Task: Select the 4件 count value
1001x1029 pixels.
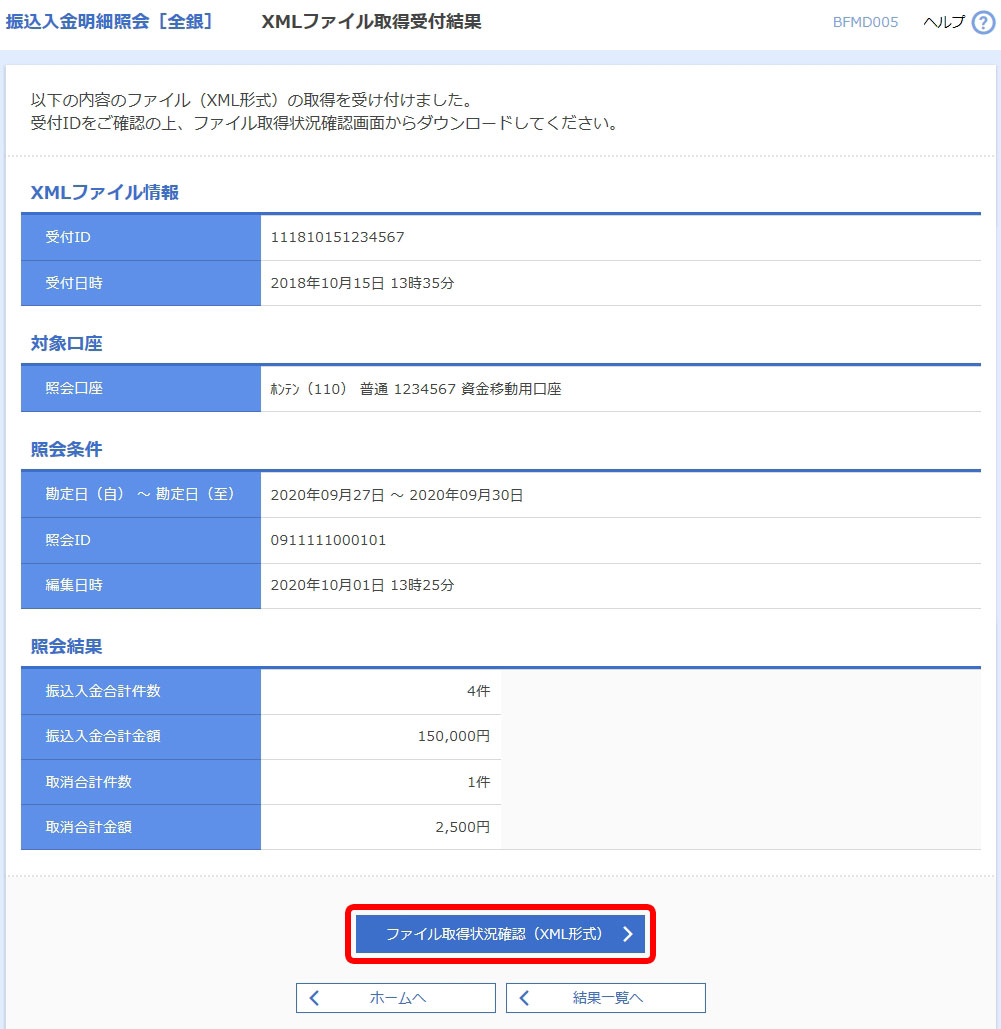Action: (479, 691)
